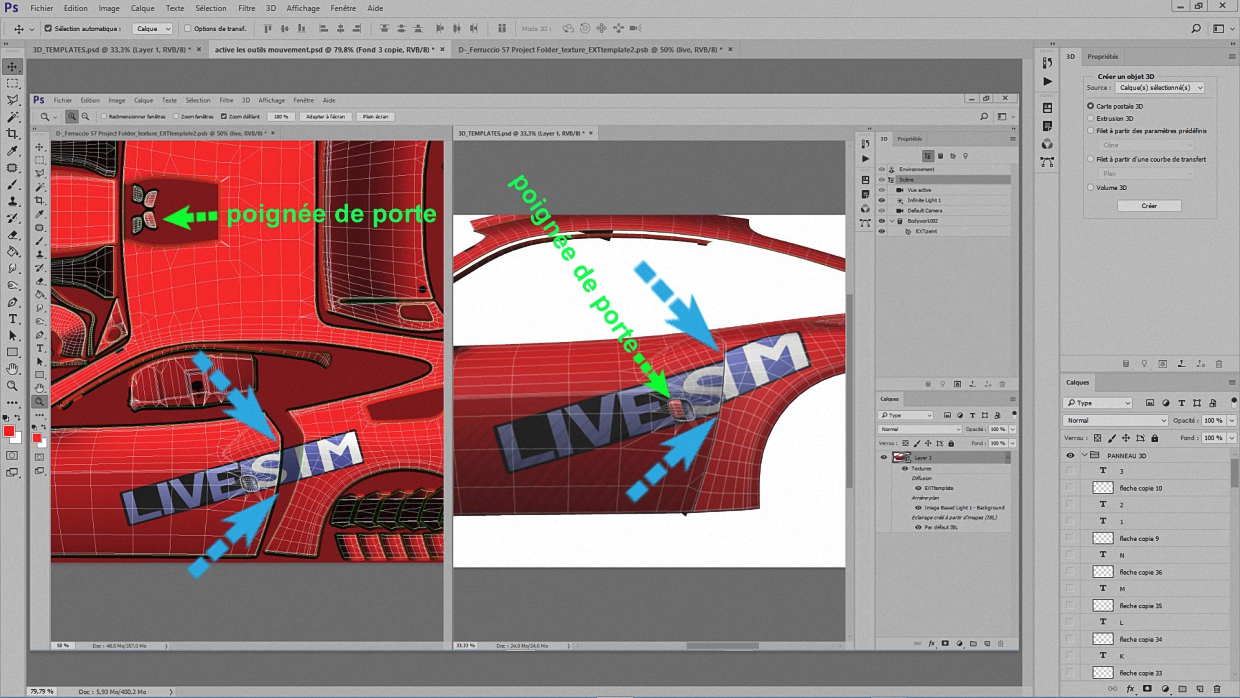Image resolution: width=1240 pixels, height=698 pixels.
Task: Open the Actions panel play icon in the dock
Action: pyautogui.click(x=1047, y=82)
